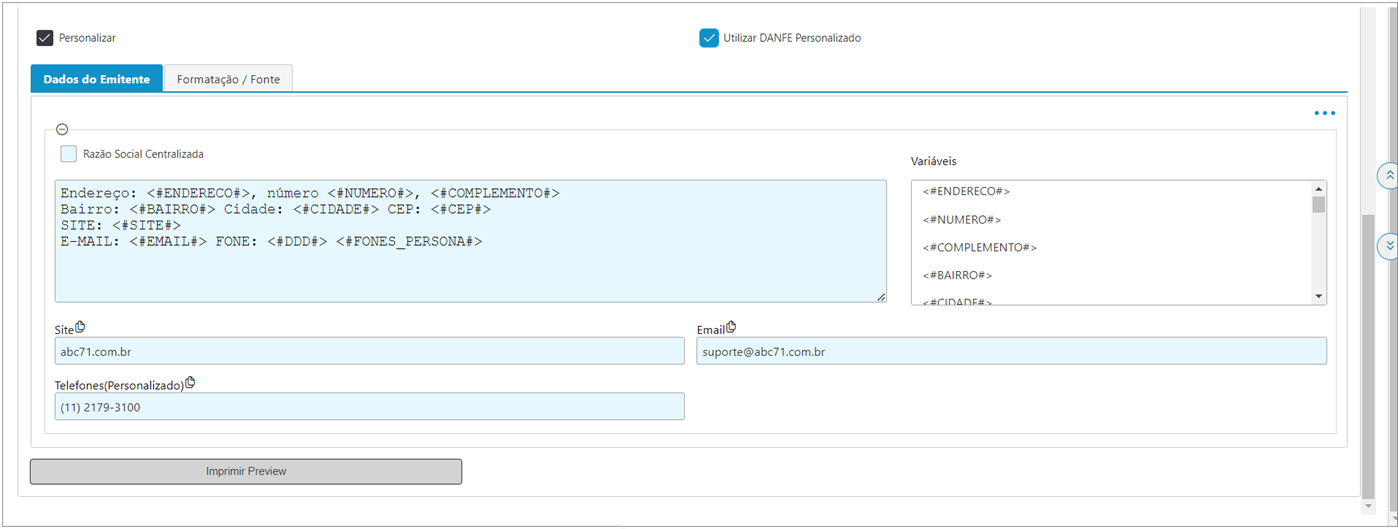Switch to Formatação / Fonte tab
This screenshot has height=529, width=1398.
click(x=229, y=79)
